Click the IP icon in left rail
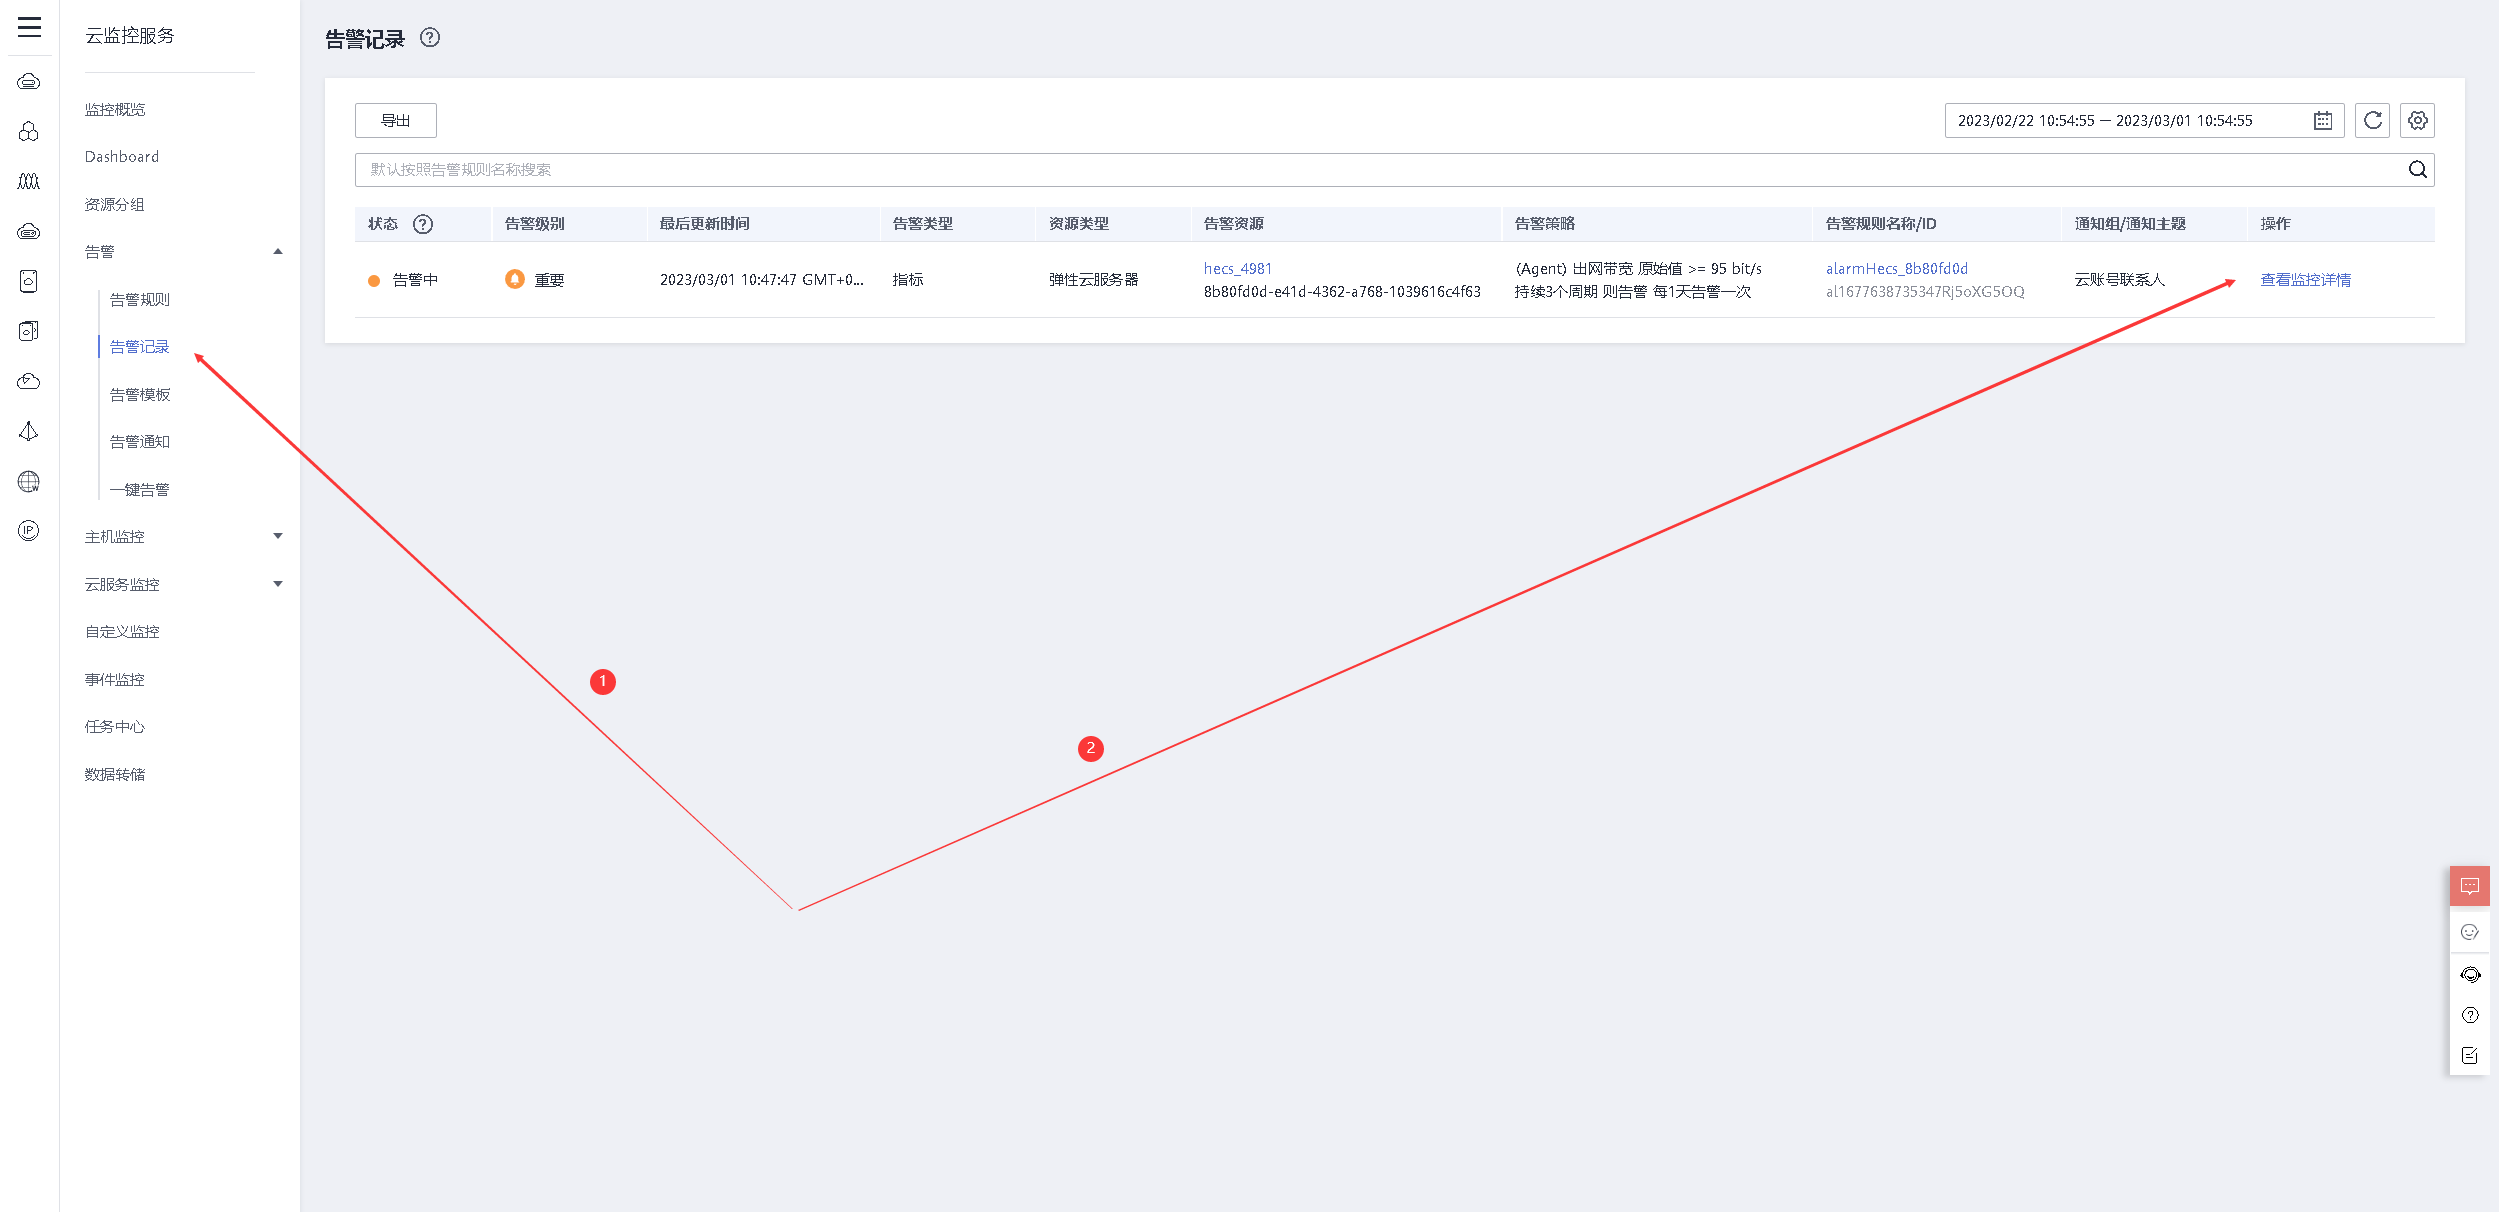Image resolution: width=2499 pixels, height=1212 pixels. pyautogui.click(x=29, y=531)
